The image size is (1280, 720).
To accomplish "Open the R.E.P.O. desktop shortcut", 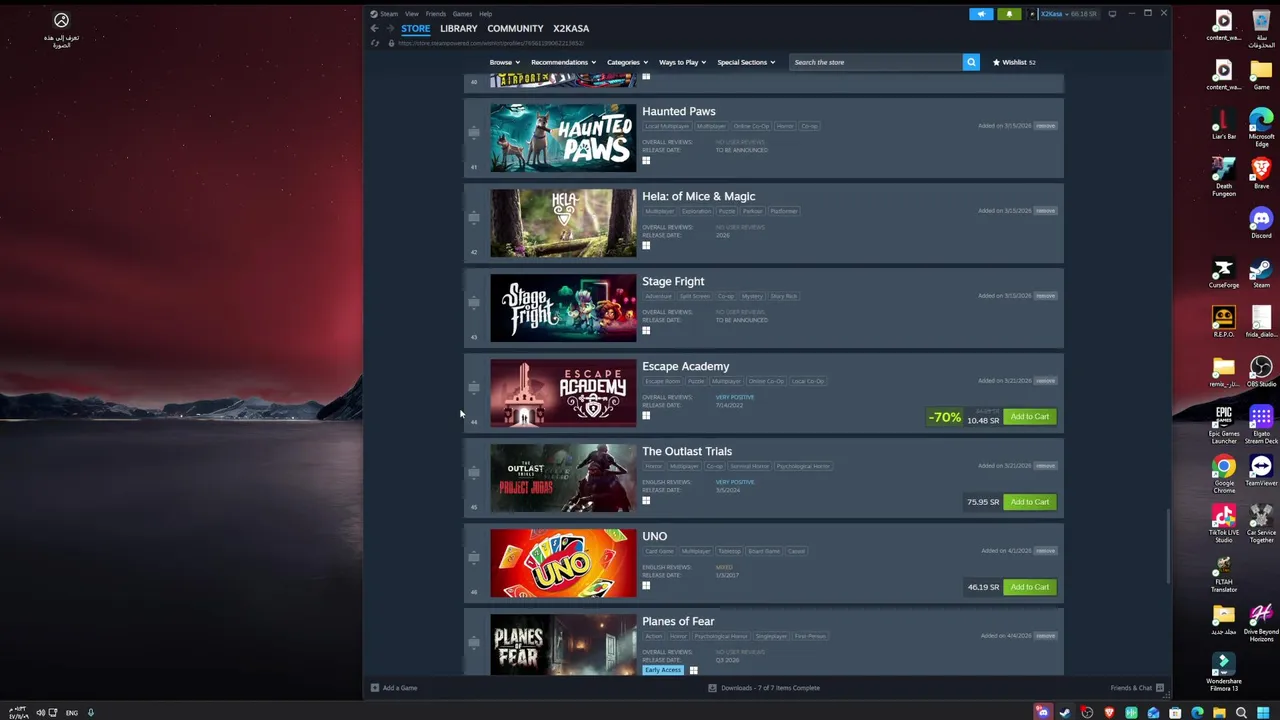I will pos(1224,322).
